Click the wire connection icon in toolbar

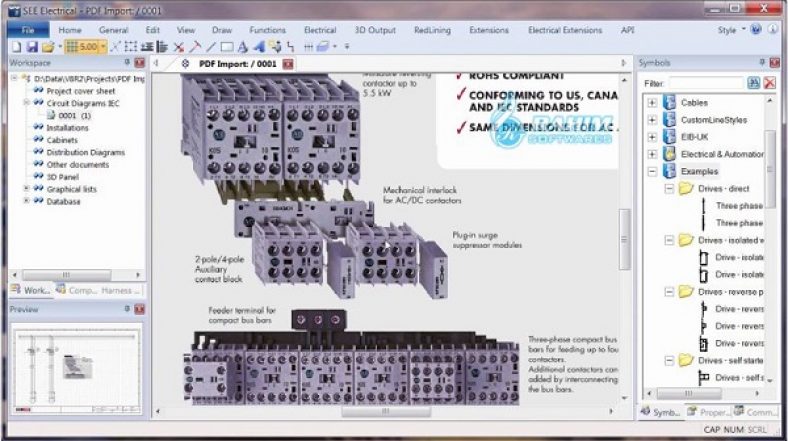tap(290, 47)
